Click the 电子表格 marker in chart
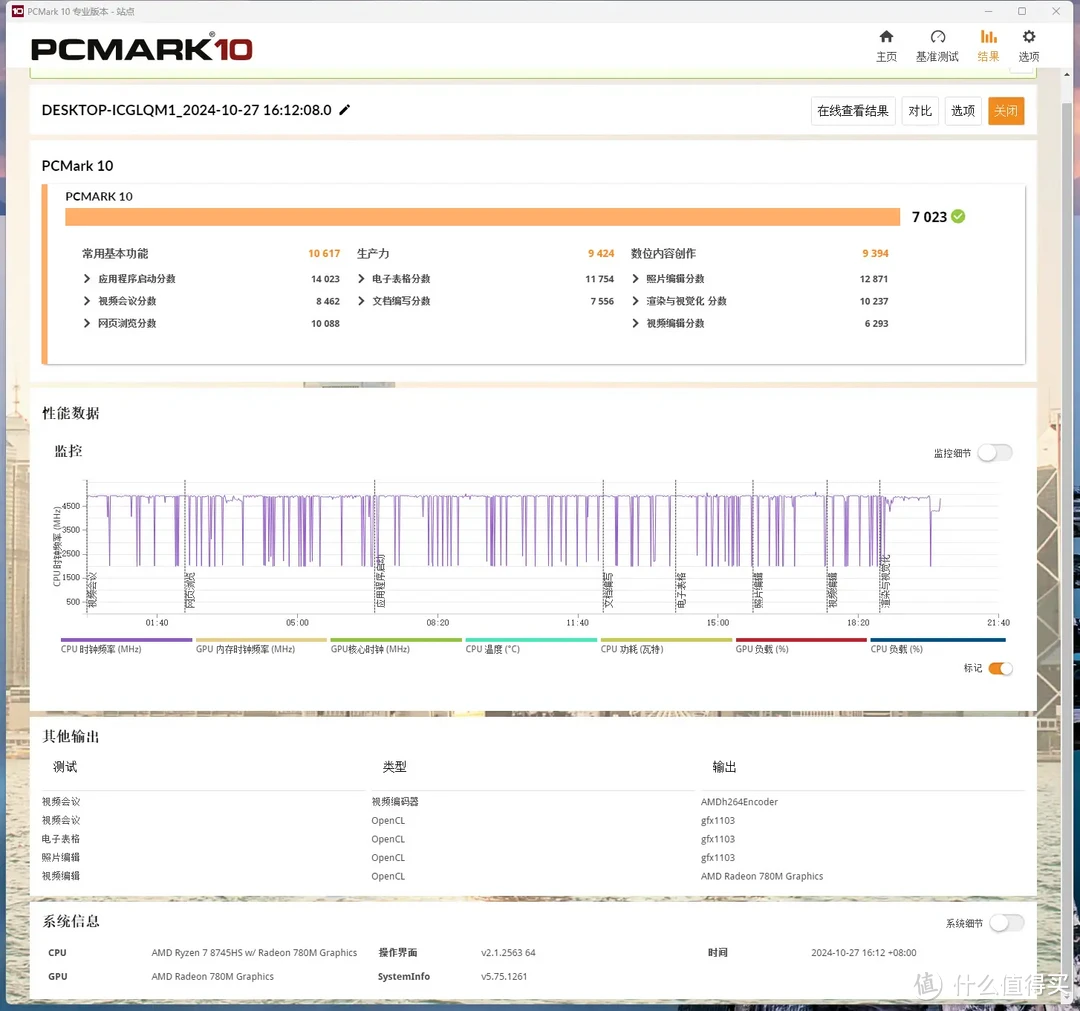1080x1011 pixels. click(681, 590)
